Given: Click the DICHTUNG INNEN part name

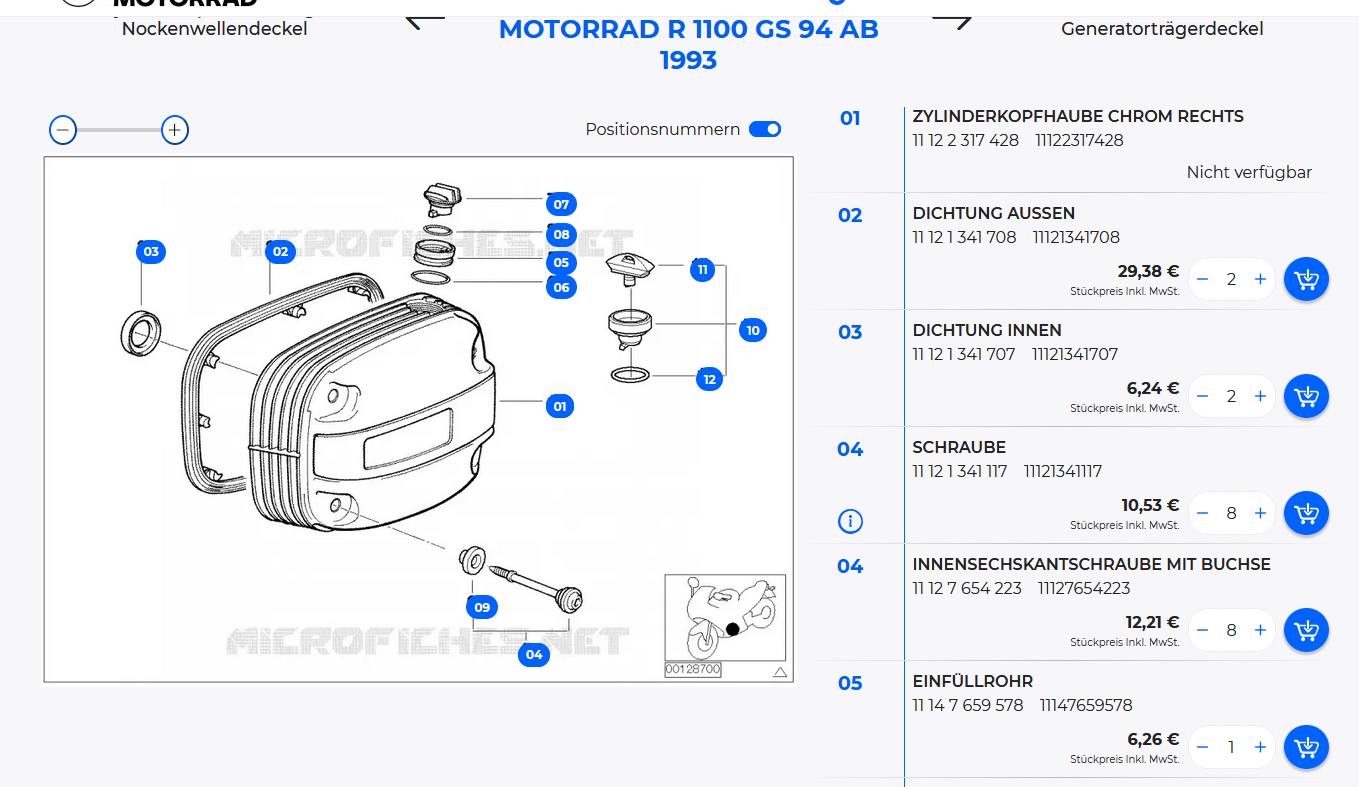Looking at the screenshot, I should 987,330.
